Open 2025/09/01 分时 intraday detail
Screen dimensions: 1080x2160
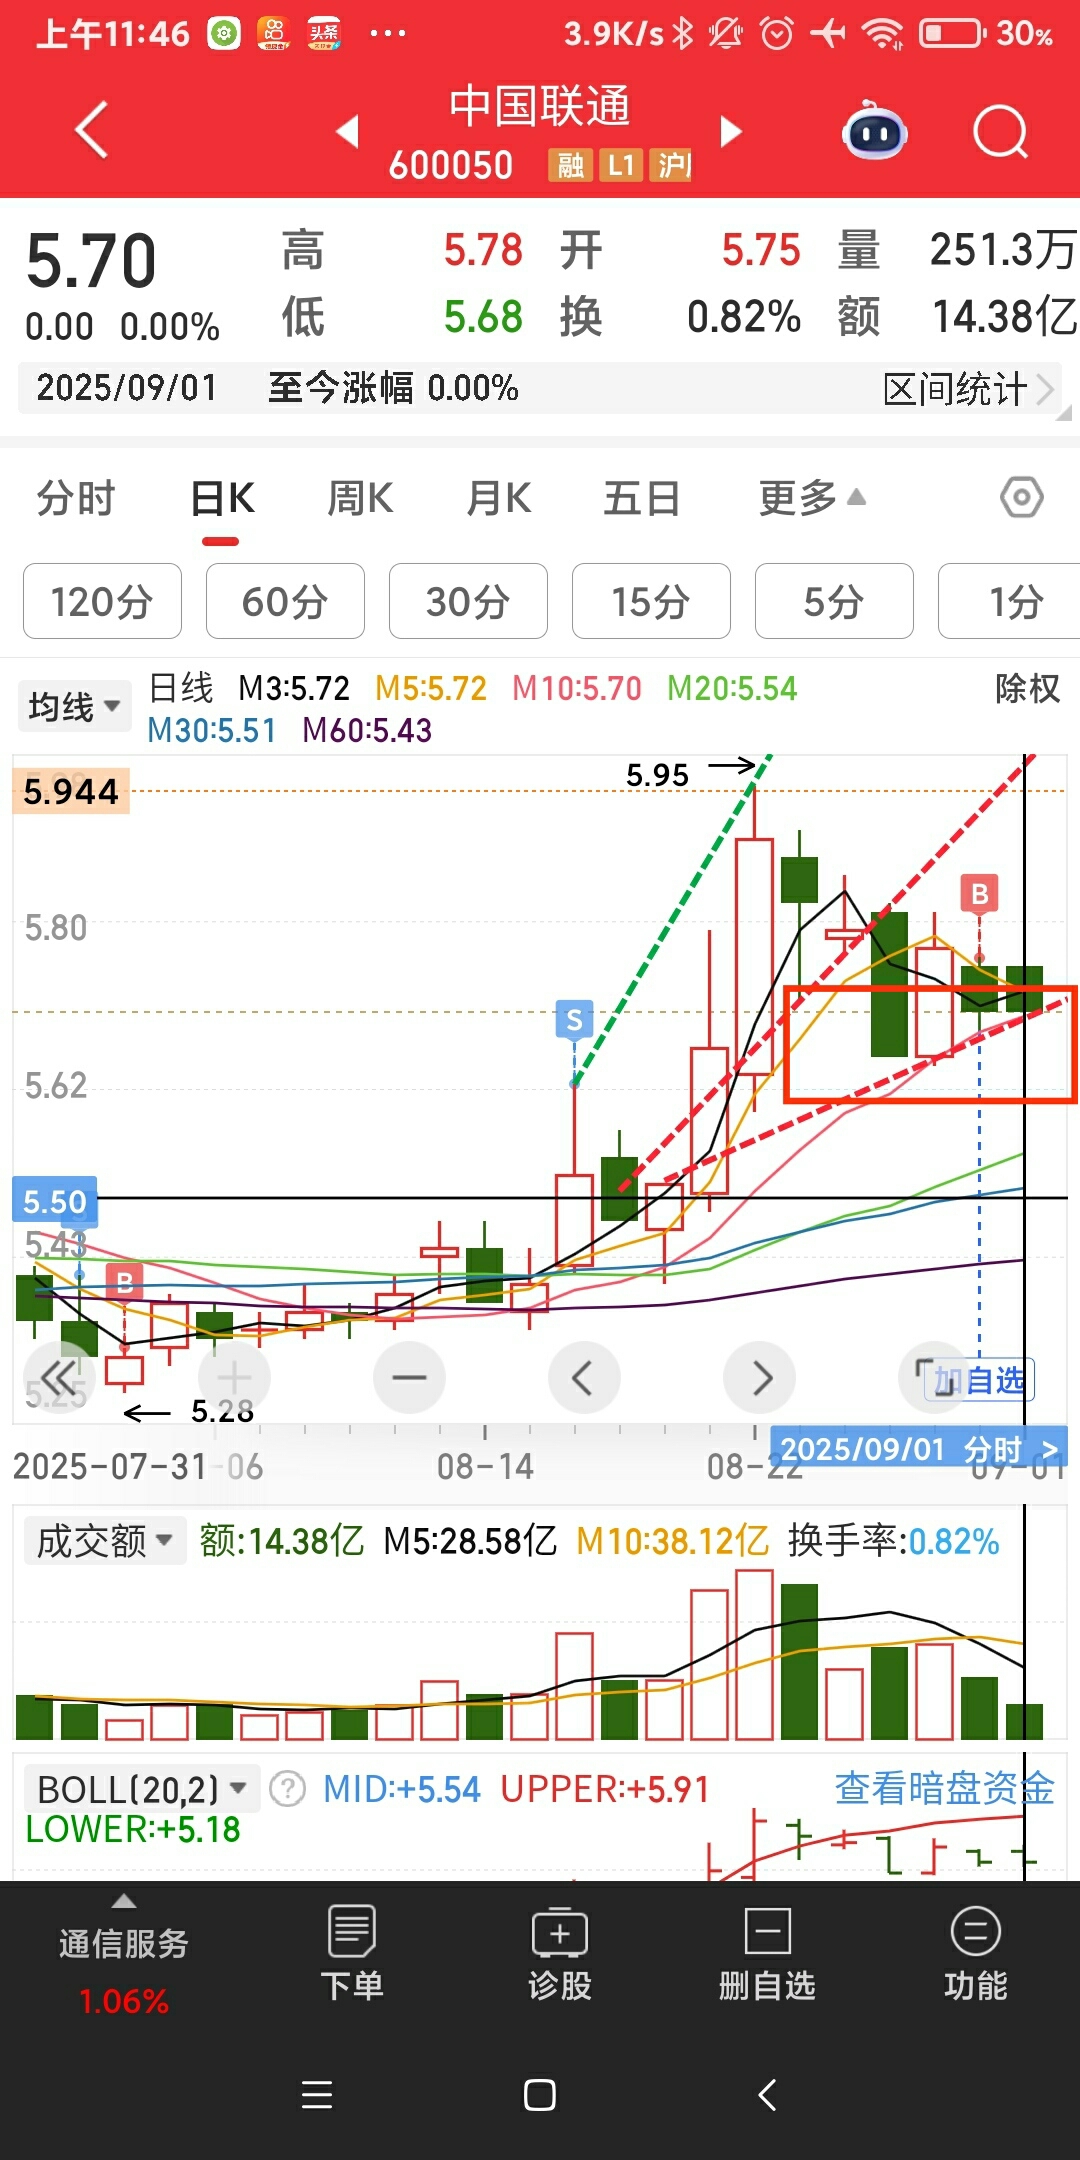point(918,1448)
